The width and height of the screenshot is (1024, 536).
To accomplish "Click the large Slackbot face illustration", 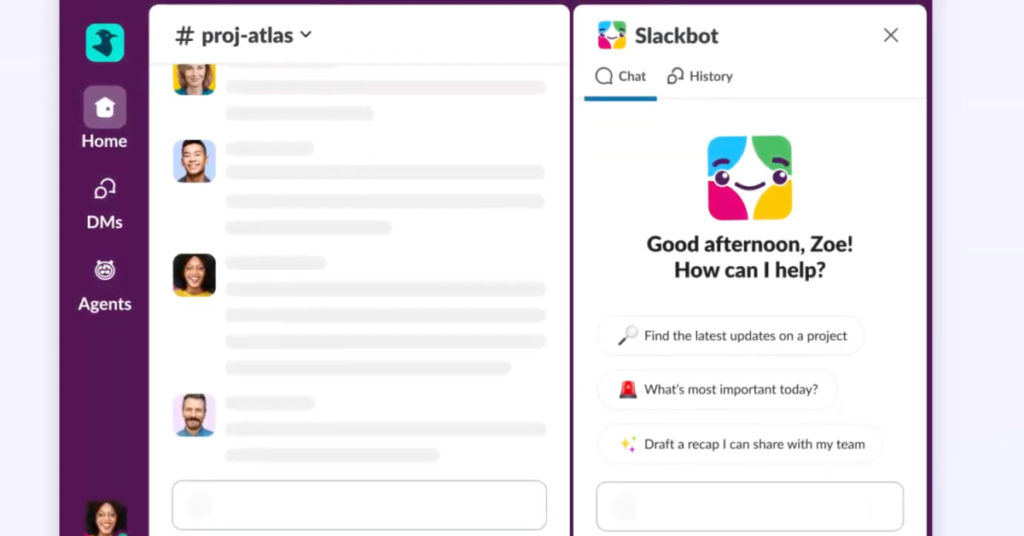I will click(750, 178).
